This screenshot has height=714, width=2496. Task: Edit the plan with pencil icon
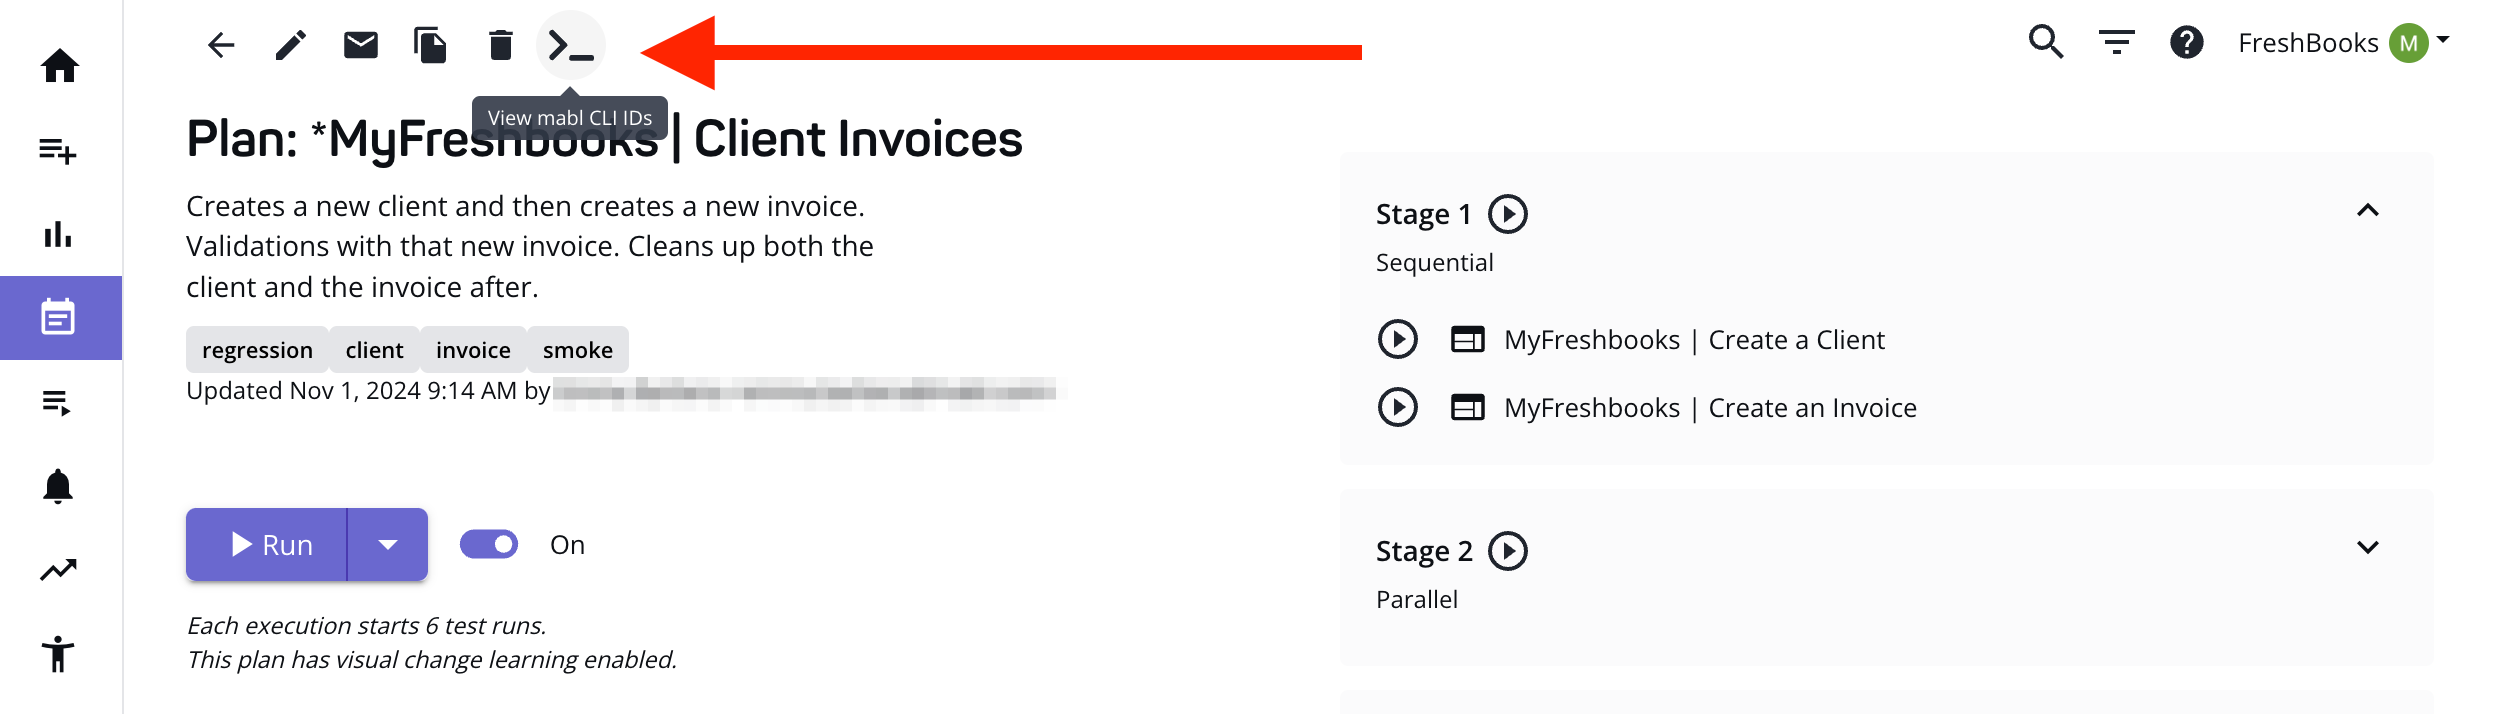coord(291,45)
